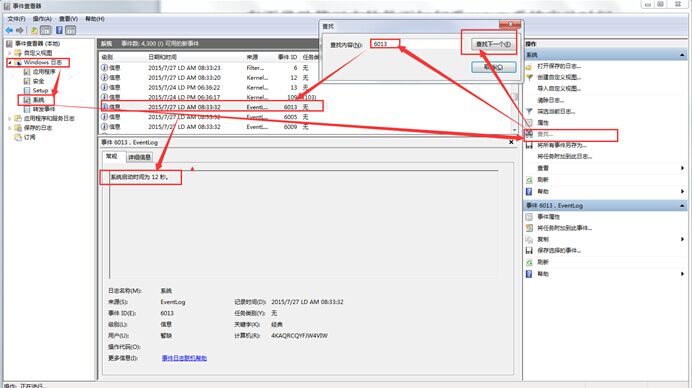Click the 取消 button in the Find dialog
The image size is (692, 388).
coord(493,67)
